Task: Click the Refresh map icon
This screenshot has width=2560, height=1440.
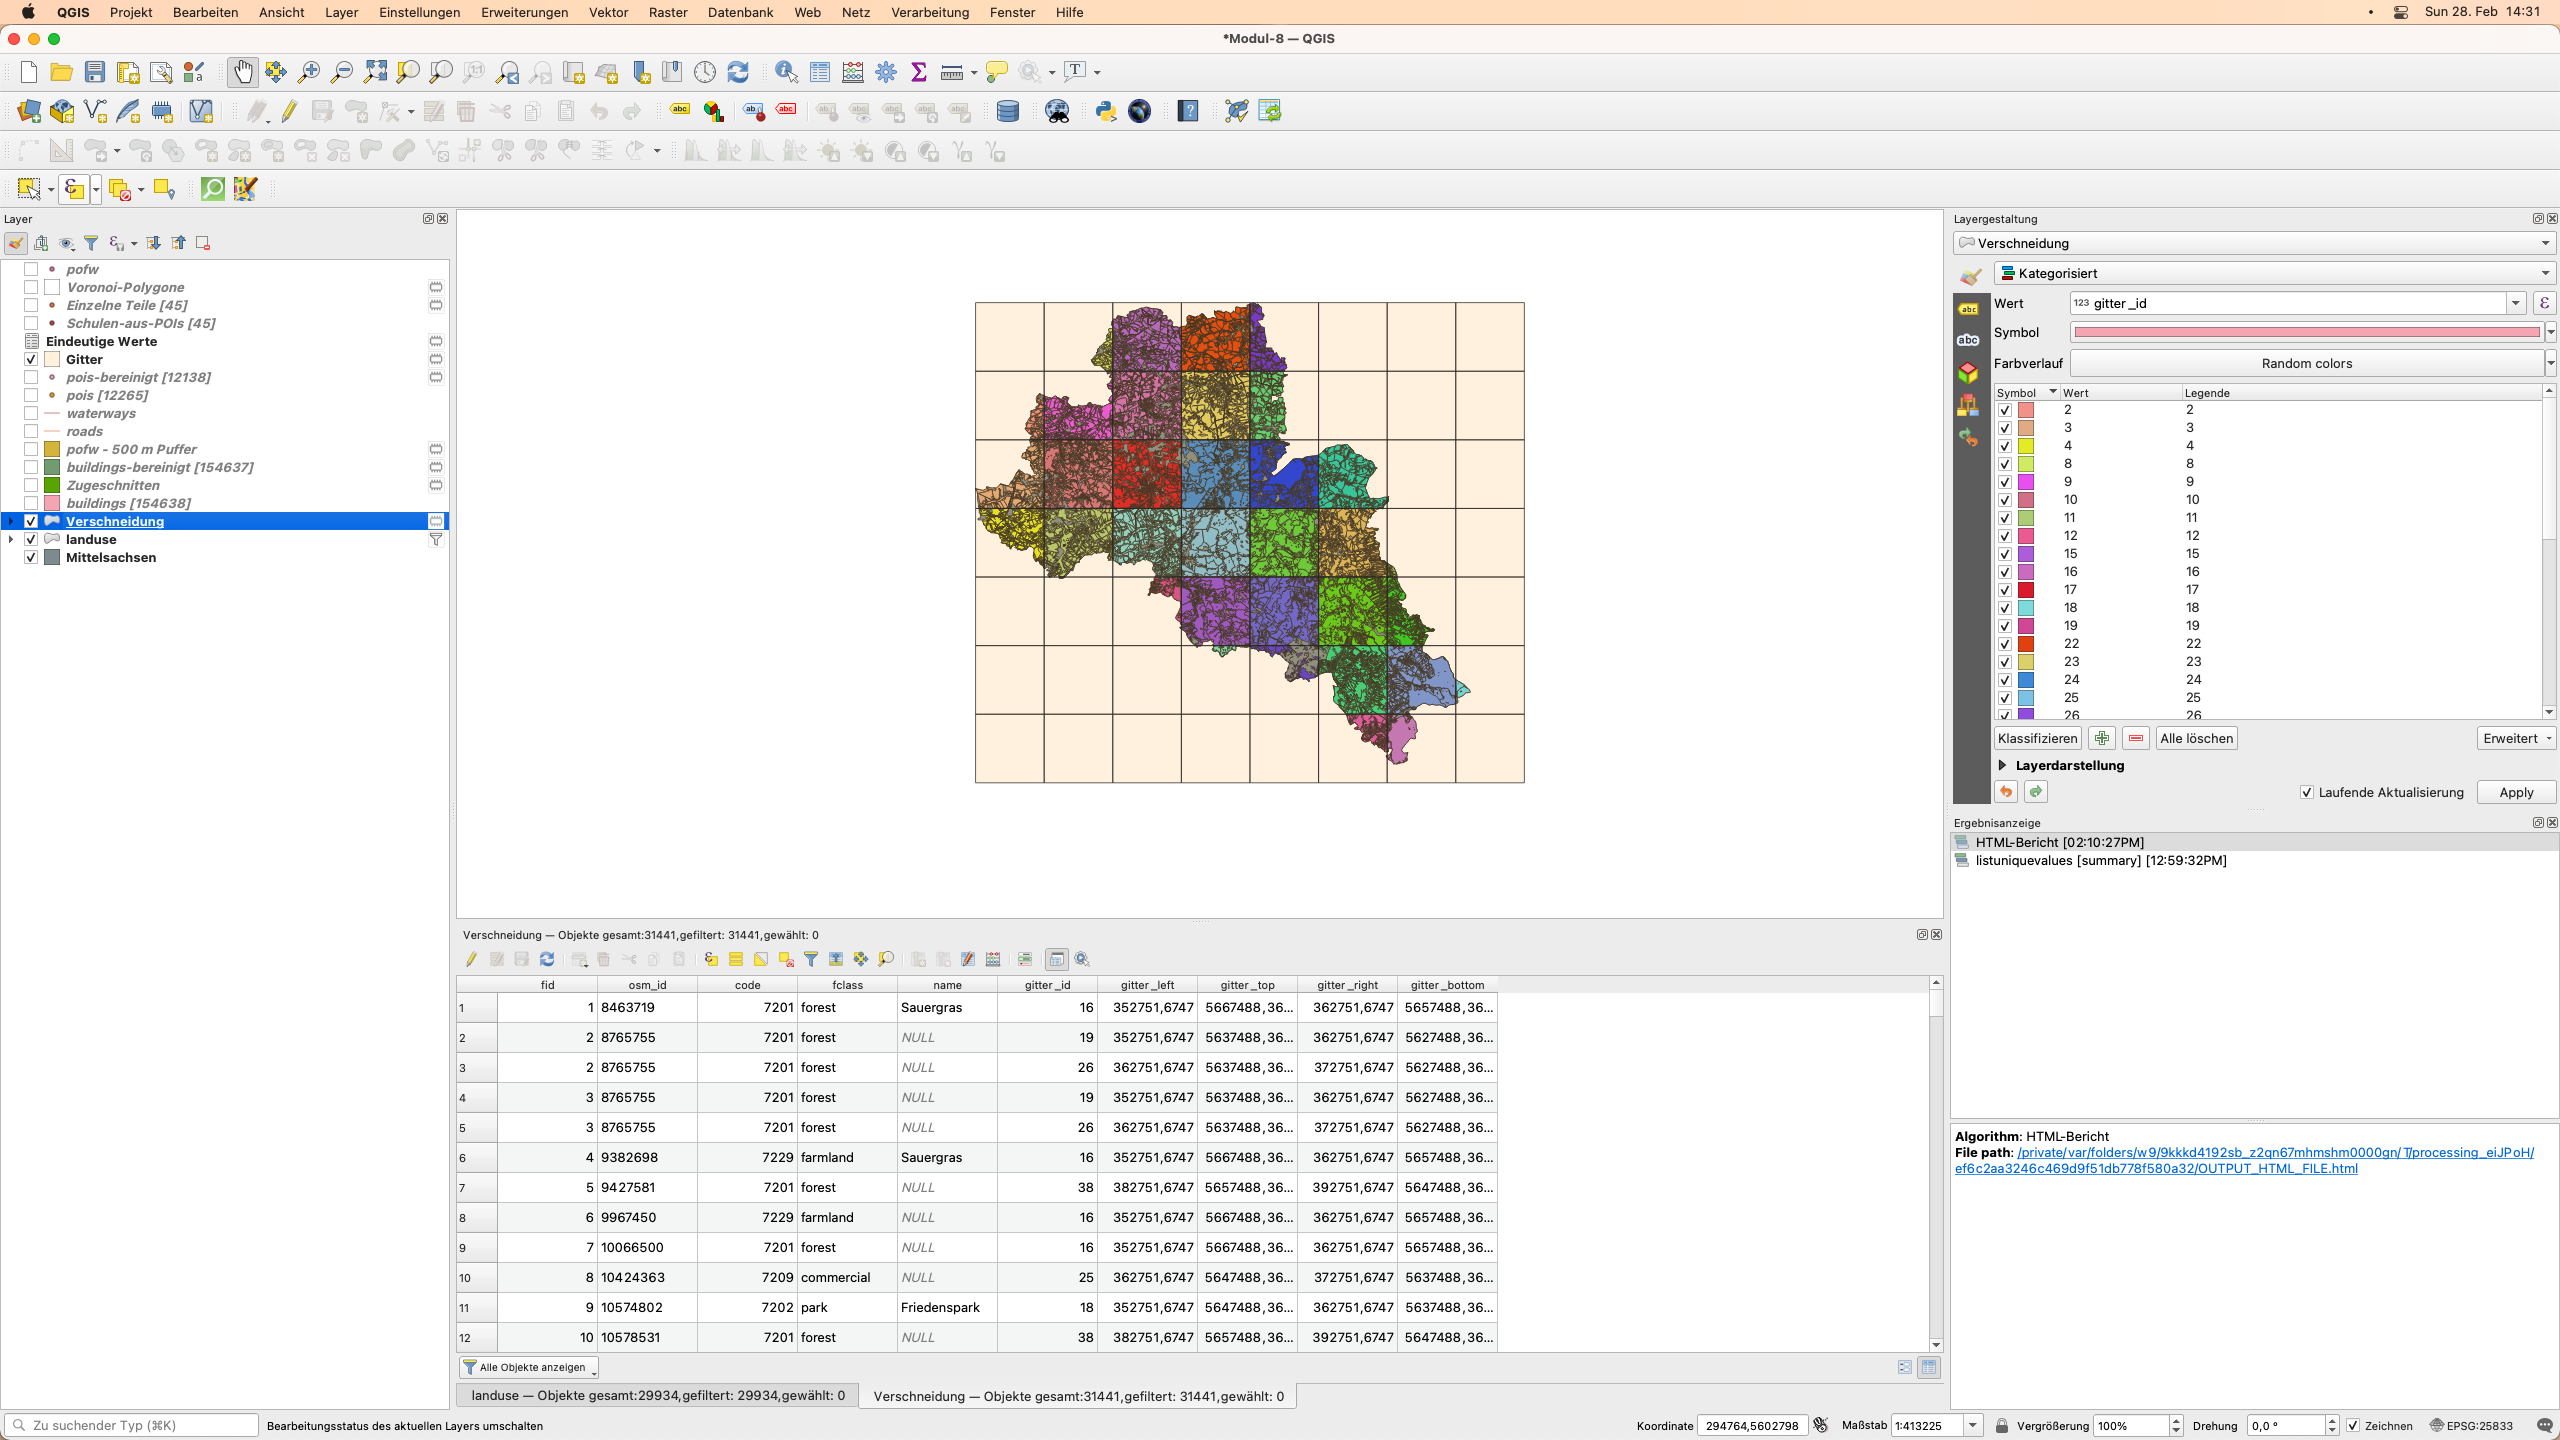Action: [738, 72]
